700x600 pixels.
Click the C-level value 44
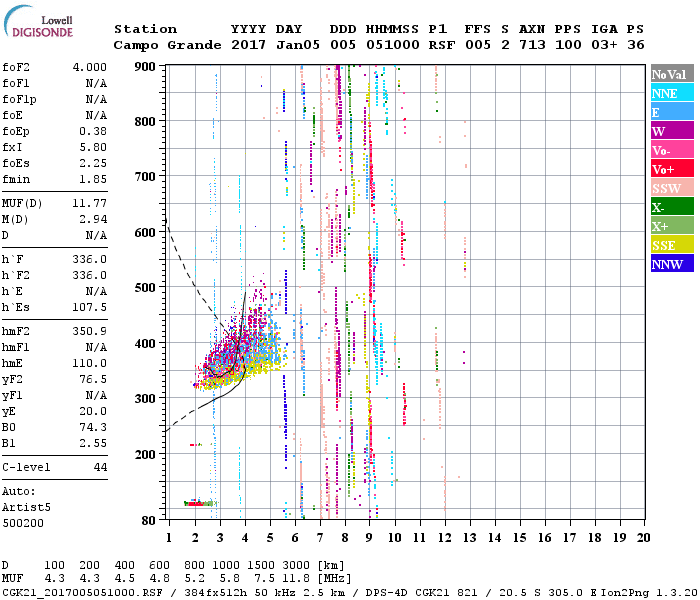tap(100, 467)
